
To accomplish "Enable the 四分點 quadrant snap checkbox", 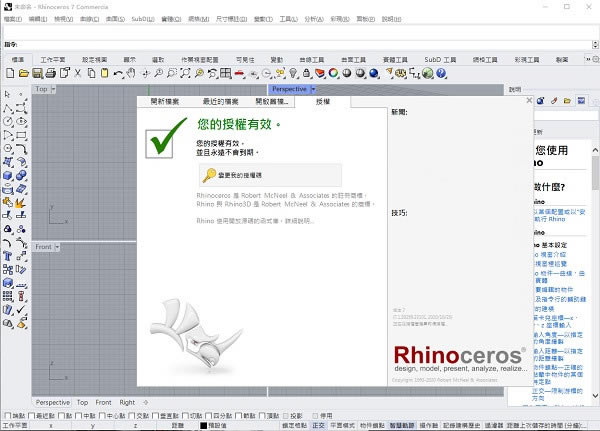I will 209,416.
